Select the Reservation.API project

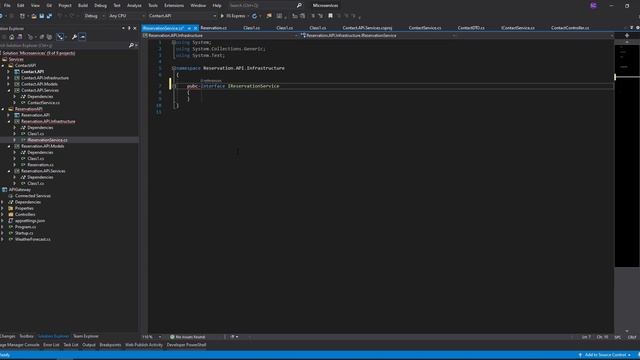point(35,115)
